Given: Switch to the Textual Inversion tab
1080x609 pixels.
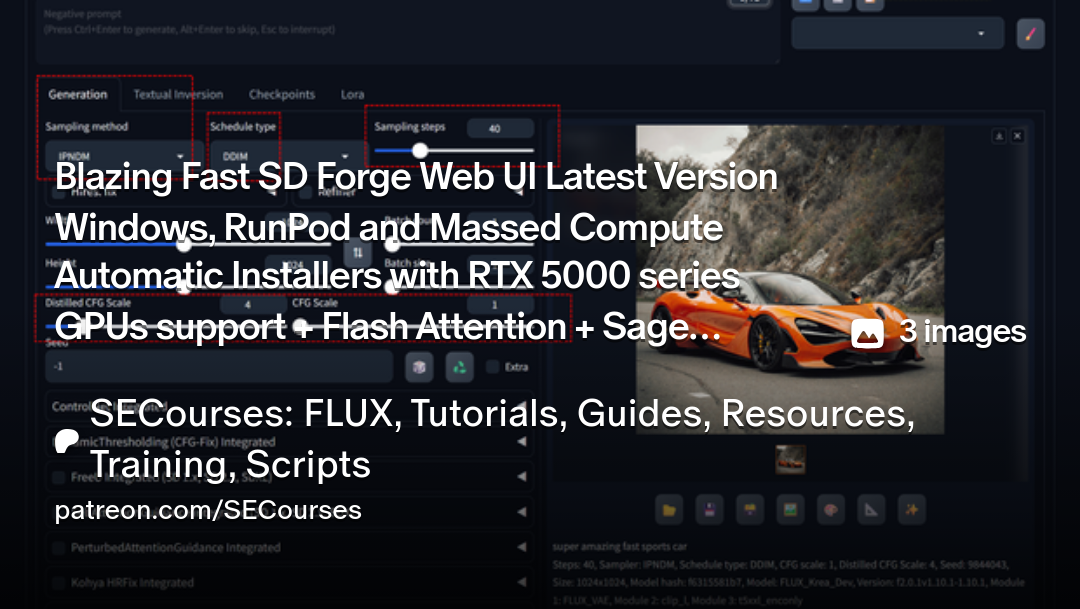Looking at the screenshot, I should coord(178,95).
